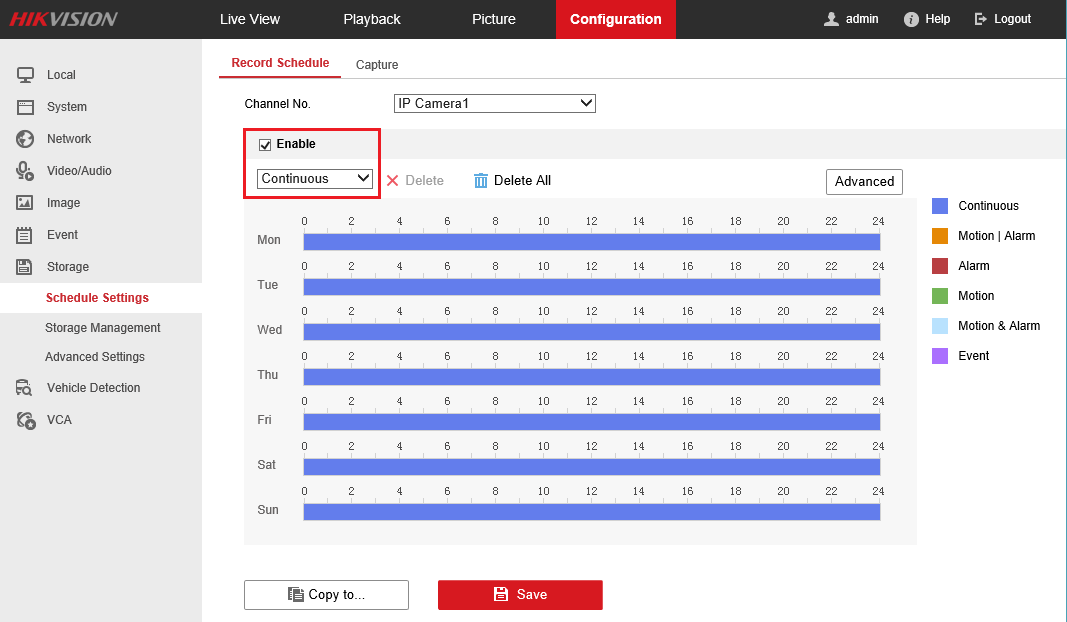Image resolution: width=1067 pixels, height=622 pixels.
Task: Click the 'admin' username text
Action: point(862,19)
